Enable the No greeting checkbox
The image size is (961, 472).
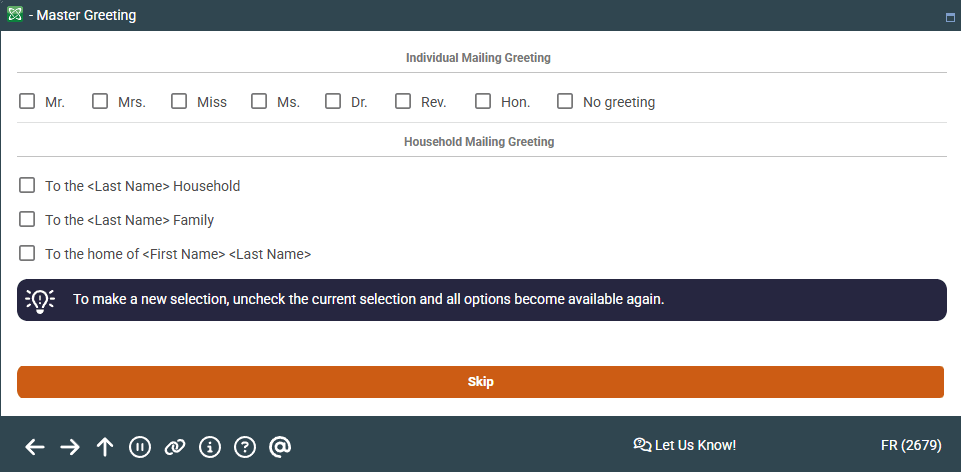tap(564, 101)
